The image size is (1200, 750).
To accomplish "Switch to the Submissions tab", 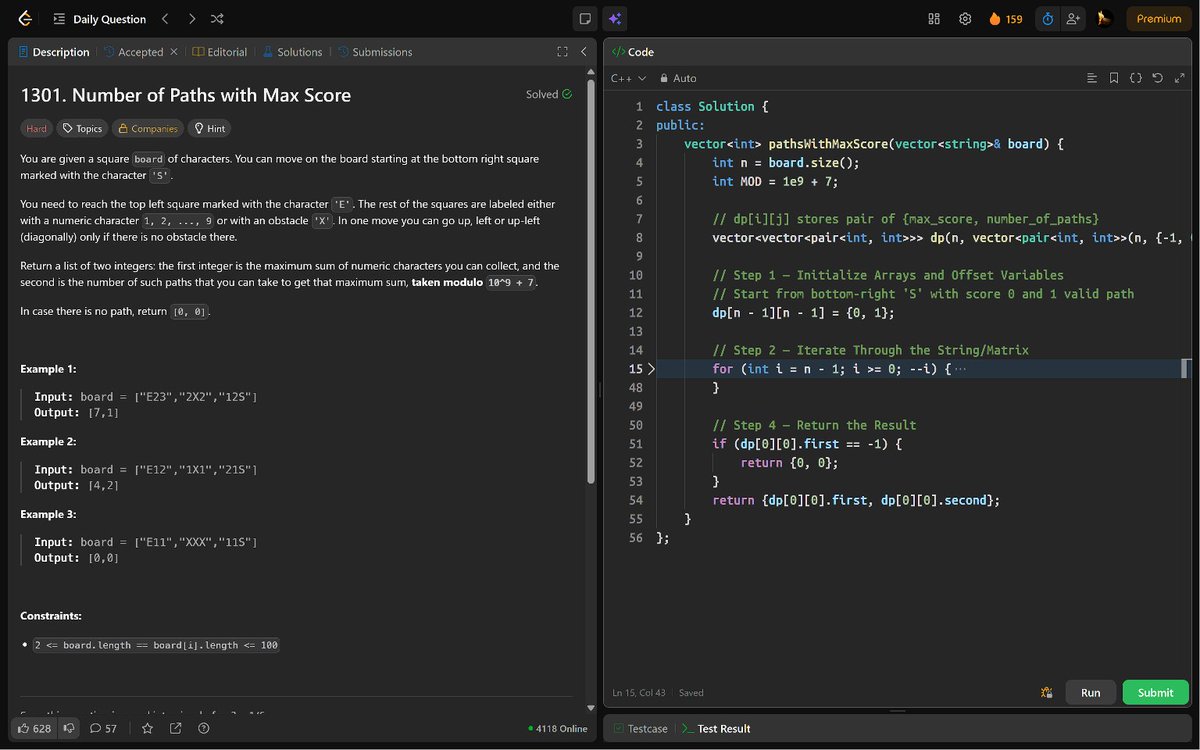I will tap(375, 52).
